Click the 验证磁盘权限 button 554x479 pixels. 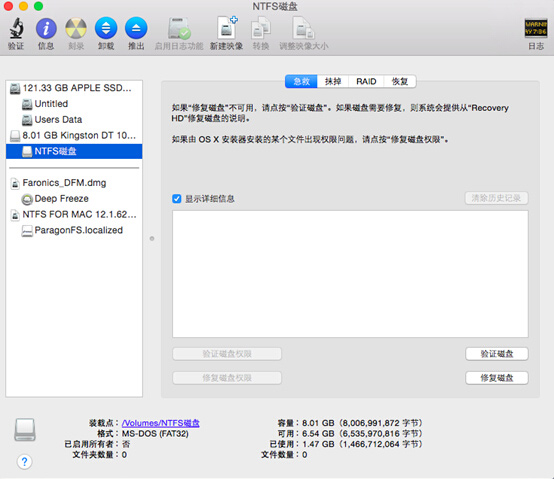point(227,354)
